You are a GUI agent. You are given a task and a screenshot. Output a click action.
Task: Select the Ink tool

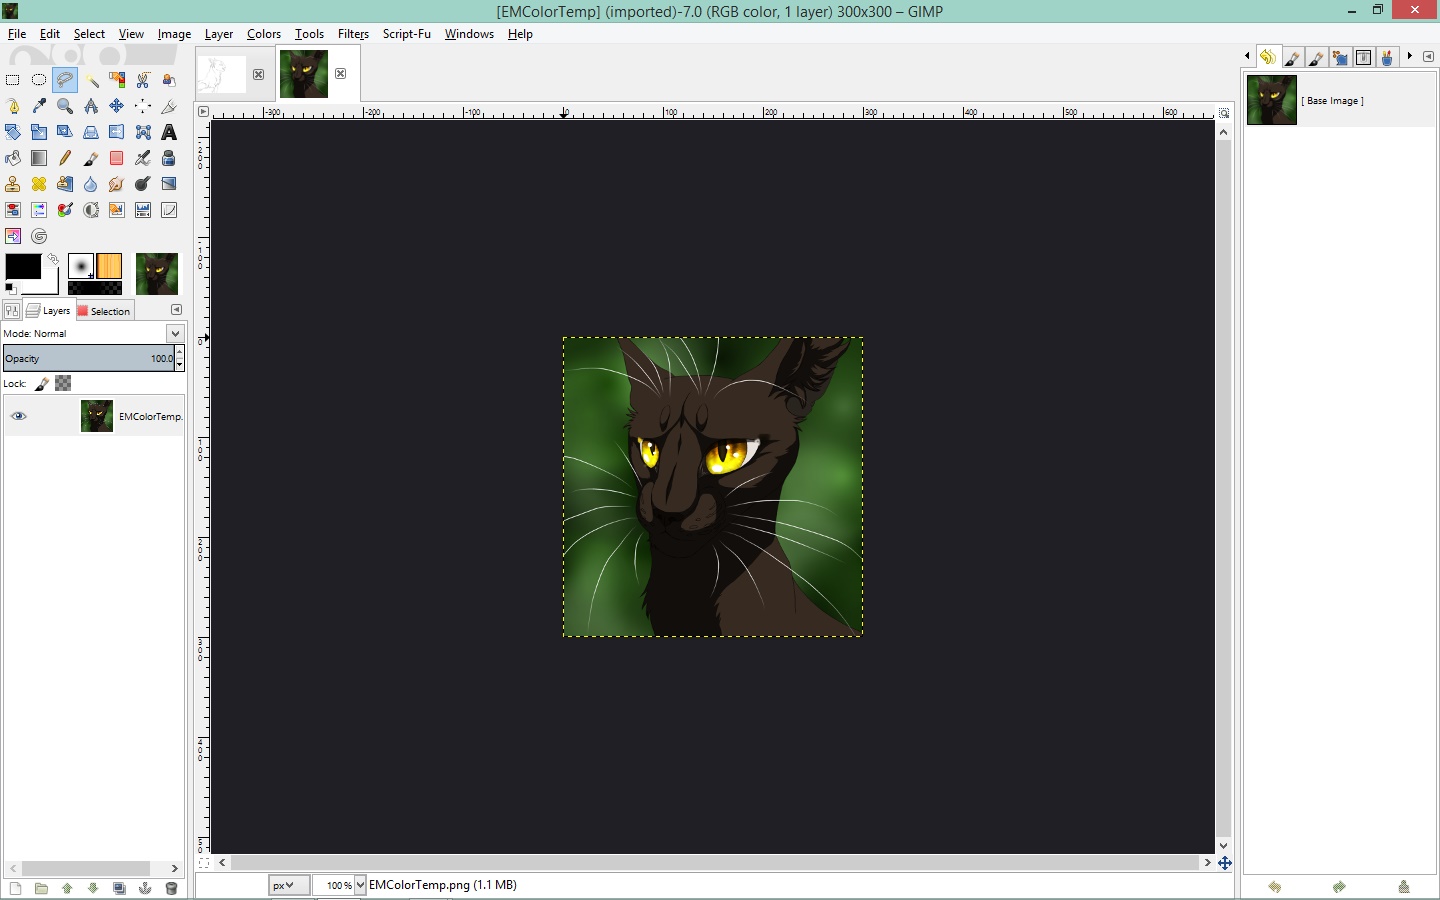[169, 158]
